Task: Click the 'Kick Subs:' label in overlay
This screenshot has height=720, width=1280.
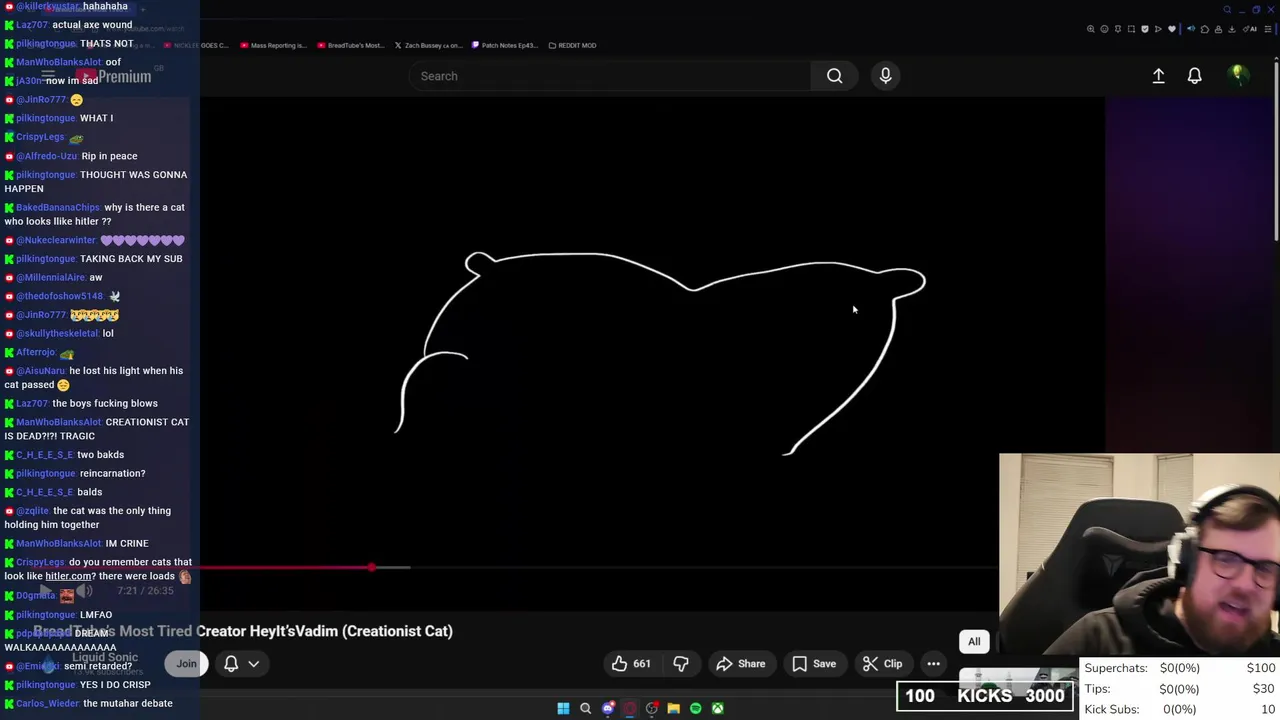Action: [1112, 709]
